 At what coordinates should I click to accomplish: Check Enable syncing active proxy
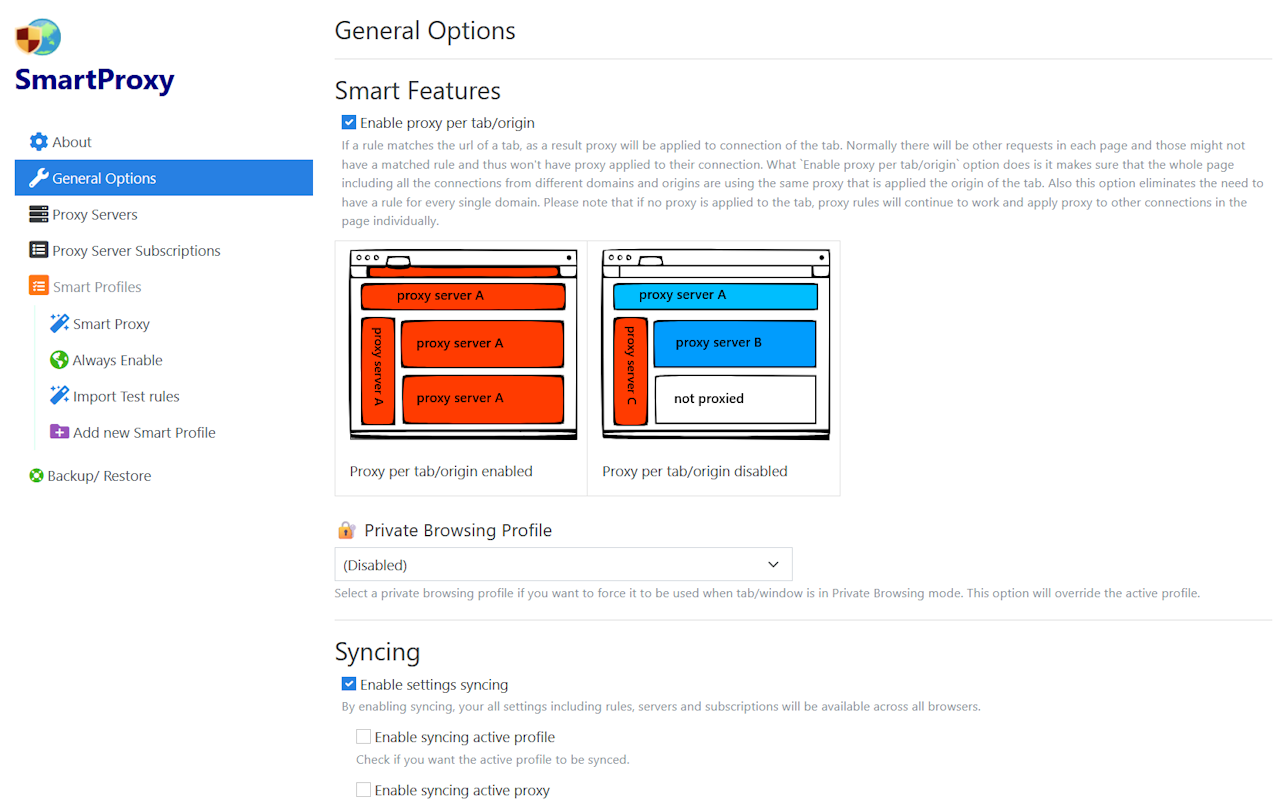tap(364, 789)
